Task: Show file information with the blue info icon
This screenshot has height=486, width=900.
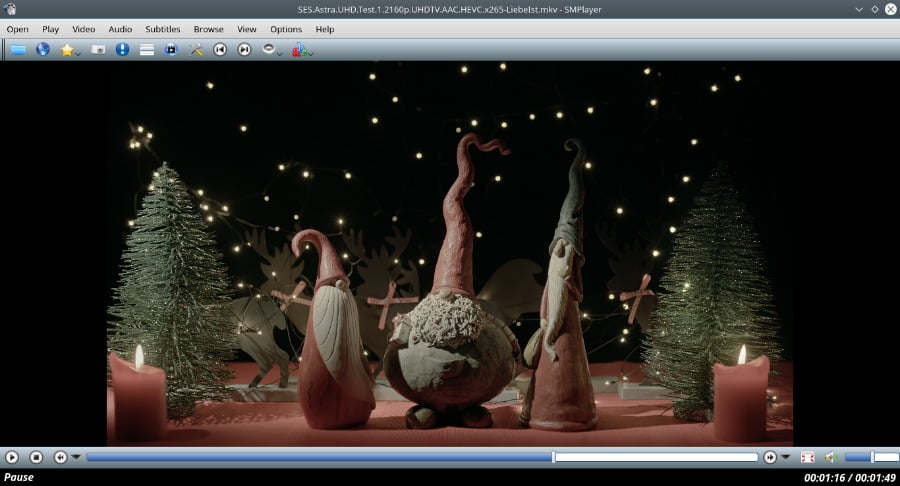Action: (x=122, y=49)
